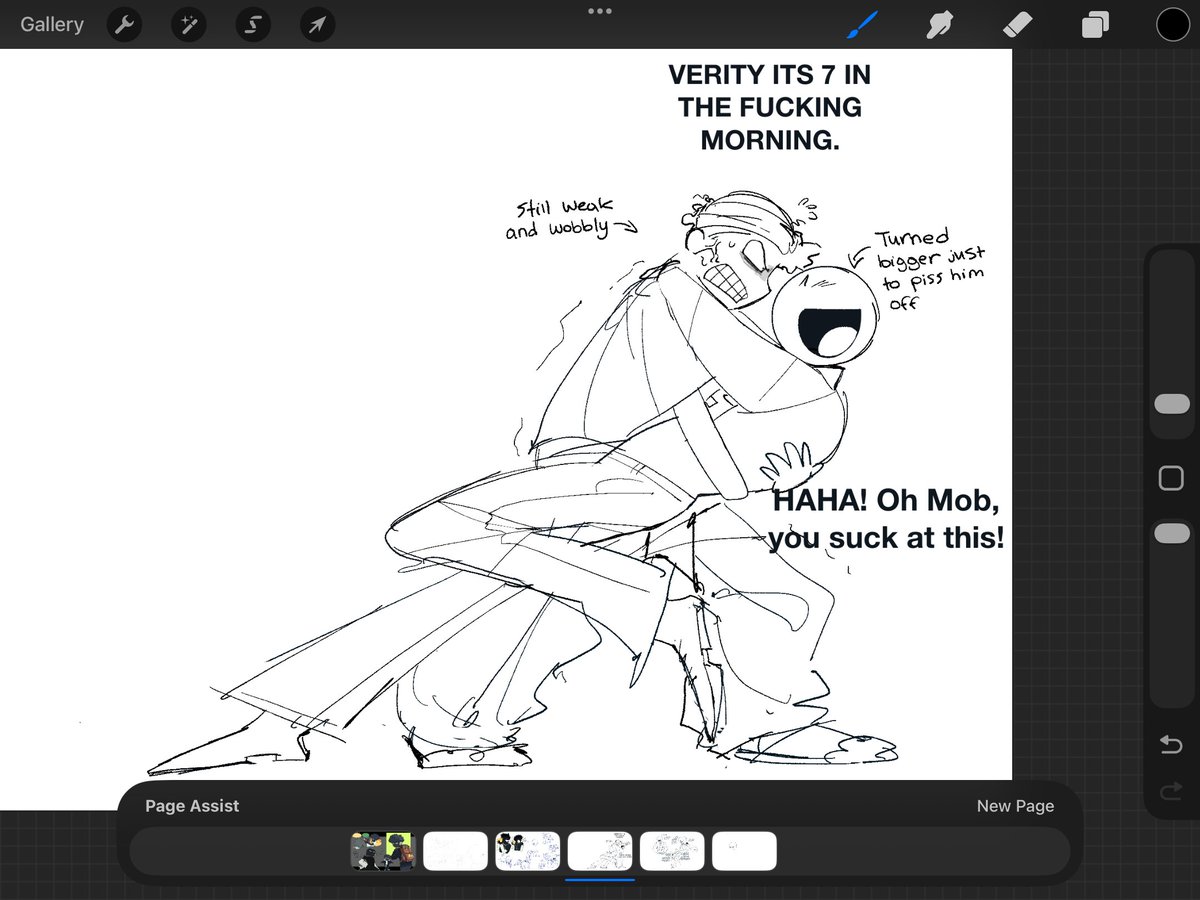The image size is (1200, 900).
Task: Select the Transform arrow tool
Action: [x=317, y=25]
